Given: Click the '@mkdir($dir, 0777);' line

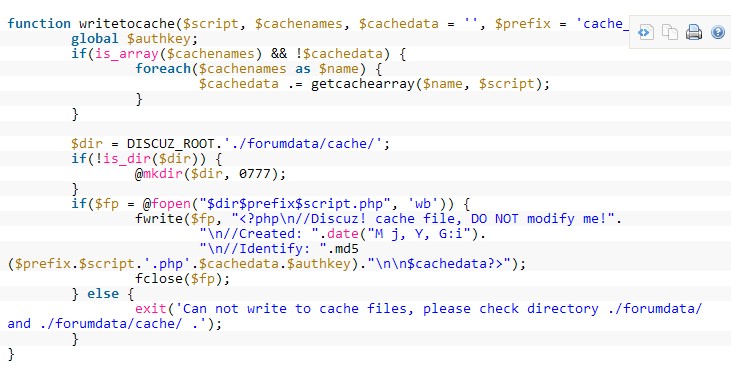Looking at the screenshot, I should [x=210, y=174].
